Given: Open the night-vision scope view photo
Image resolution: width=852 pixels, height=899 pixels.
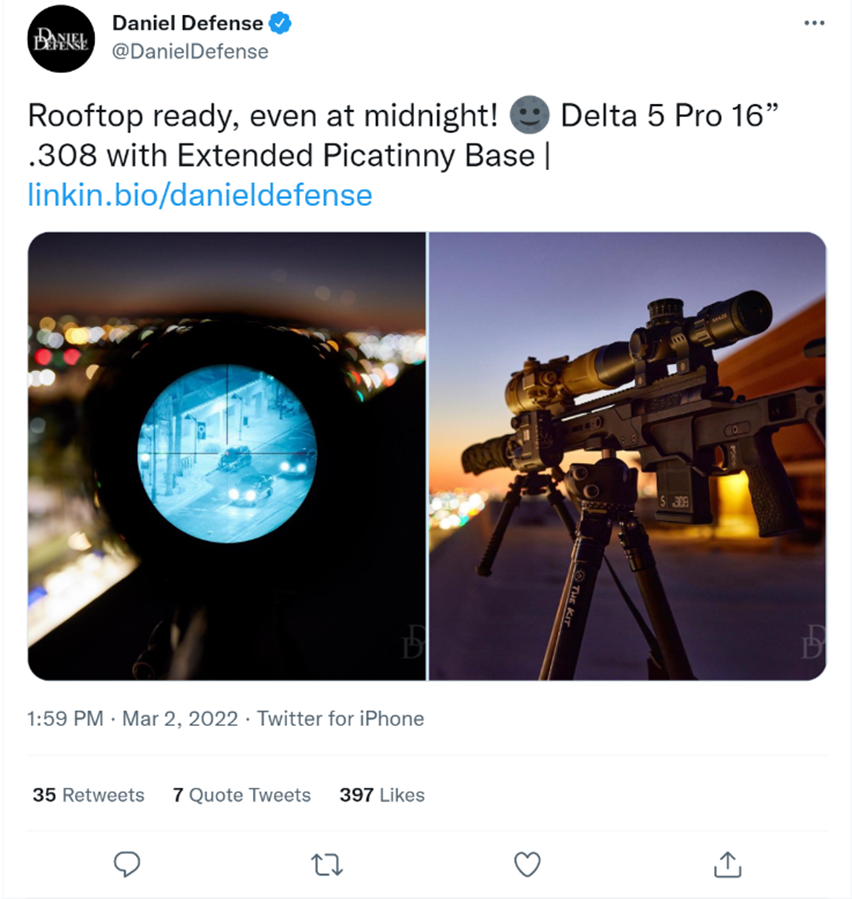Looking at the screenshot, I should click(227, 456).
